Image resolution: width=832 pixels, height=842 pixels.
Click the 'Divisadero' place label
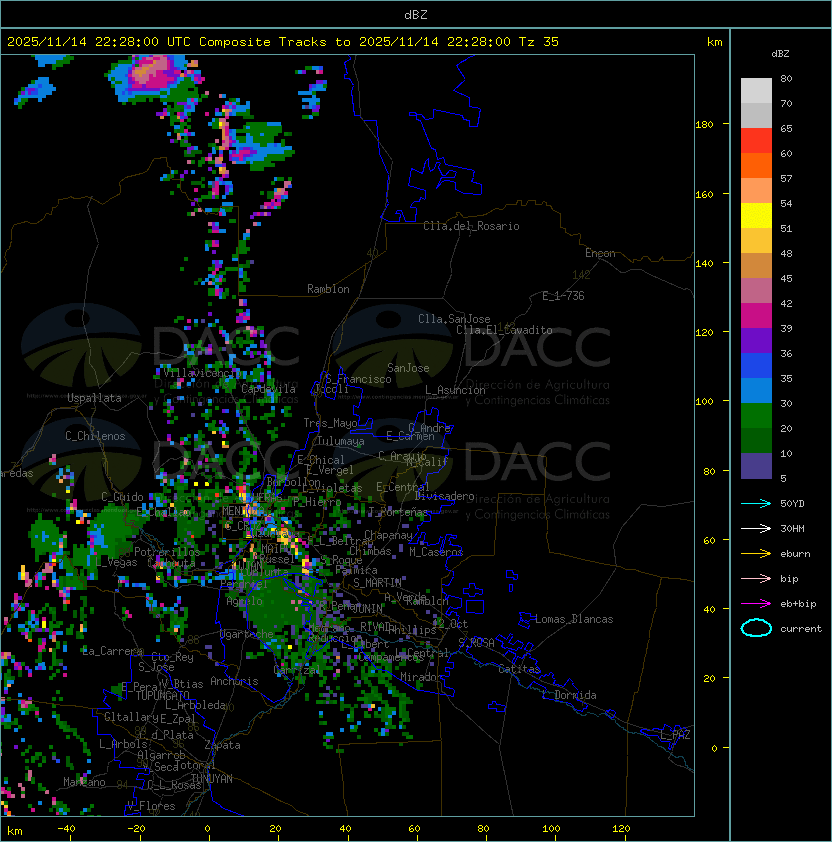coord(445,496)
